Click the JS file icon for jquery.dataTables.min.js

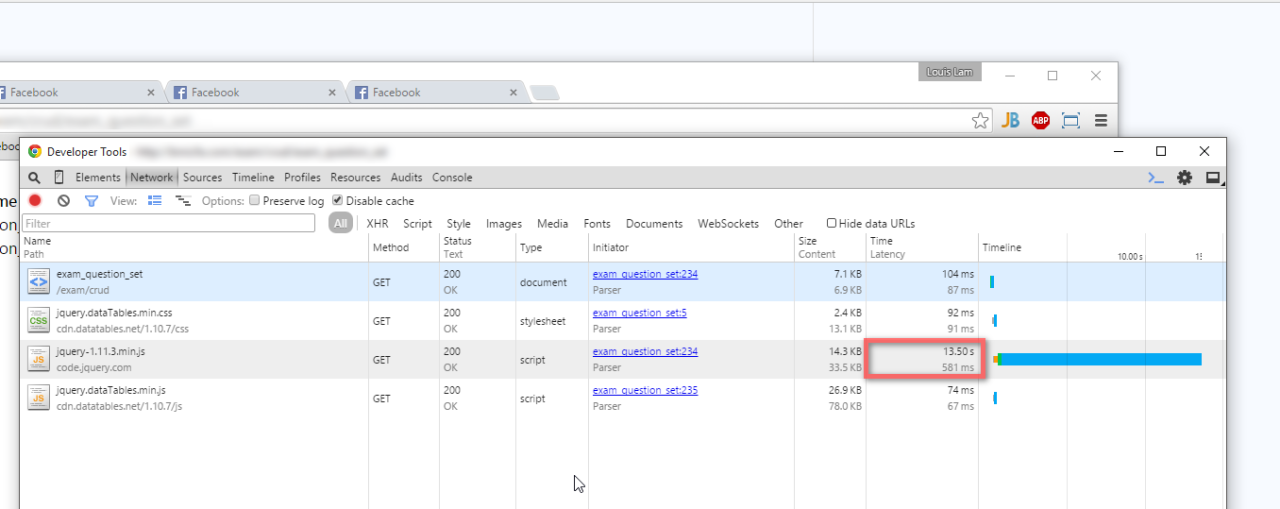tap(38, 398)
